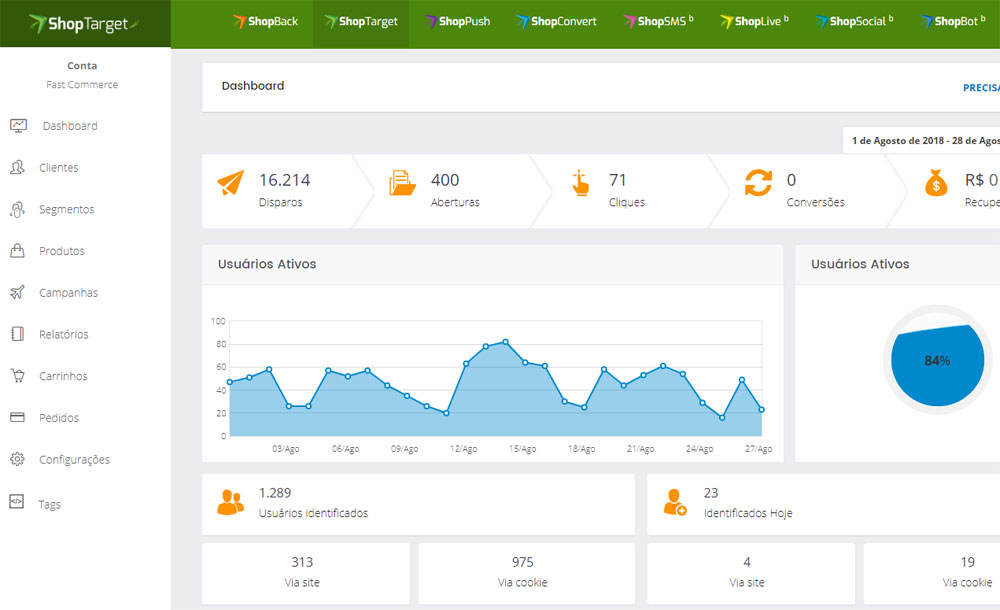Click the Segmentos fingerprint icon
This screenshot has width=1000, height=610.
(x=17, y=209)
